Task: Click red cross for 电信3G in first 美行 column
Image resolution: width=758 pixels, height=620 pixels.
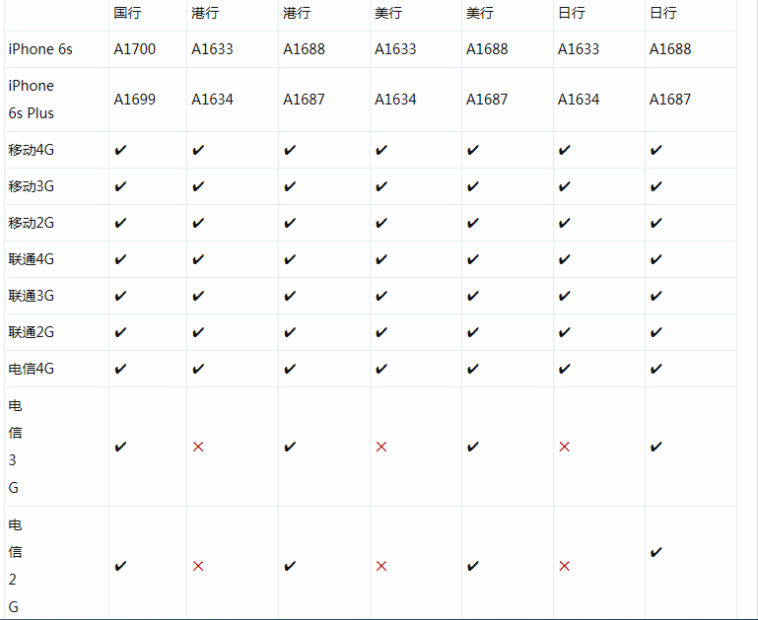Action: click(381, 447)
